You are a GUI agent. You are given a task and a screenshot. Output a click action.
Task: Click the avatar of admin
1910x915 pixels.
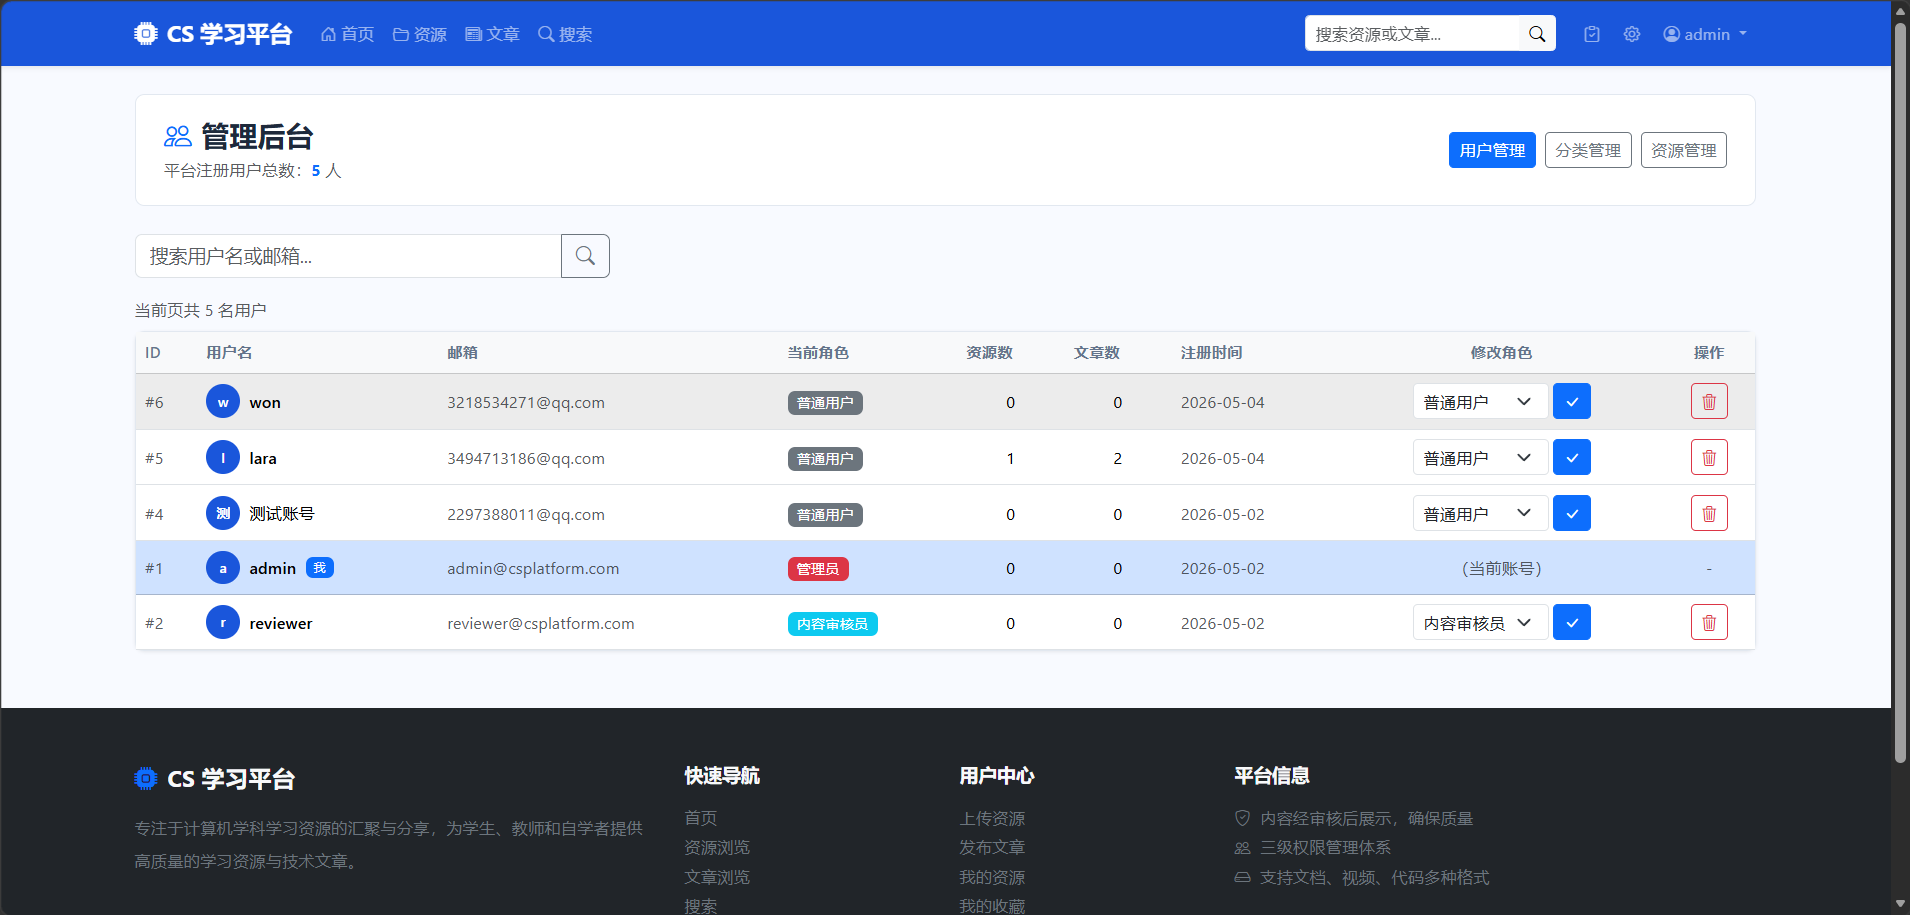223,568
